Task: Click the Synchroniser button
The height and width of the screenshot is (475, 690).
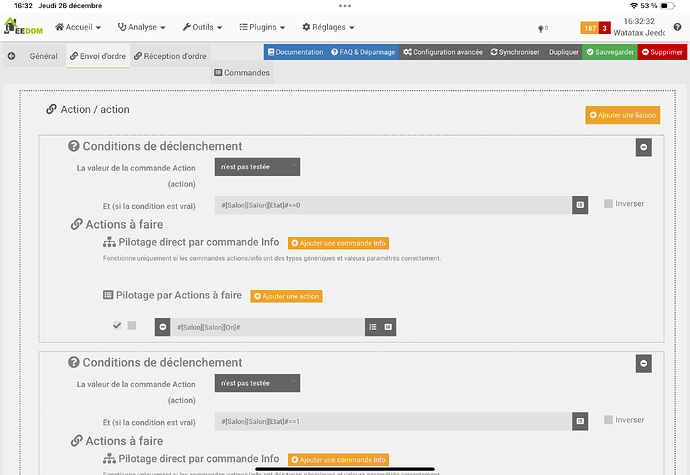Action: point(515,52)
